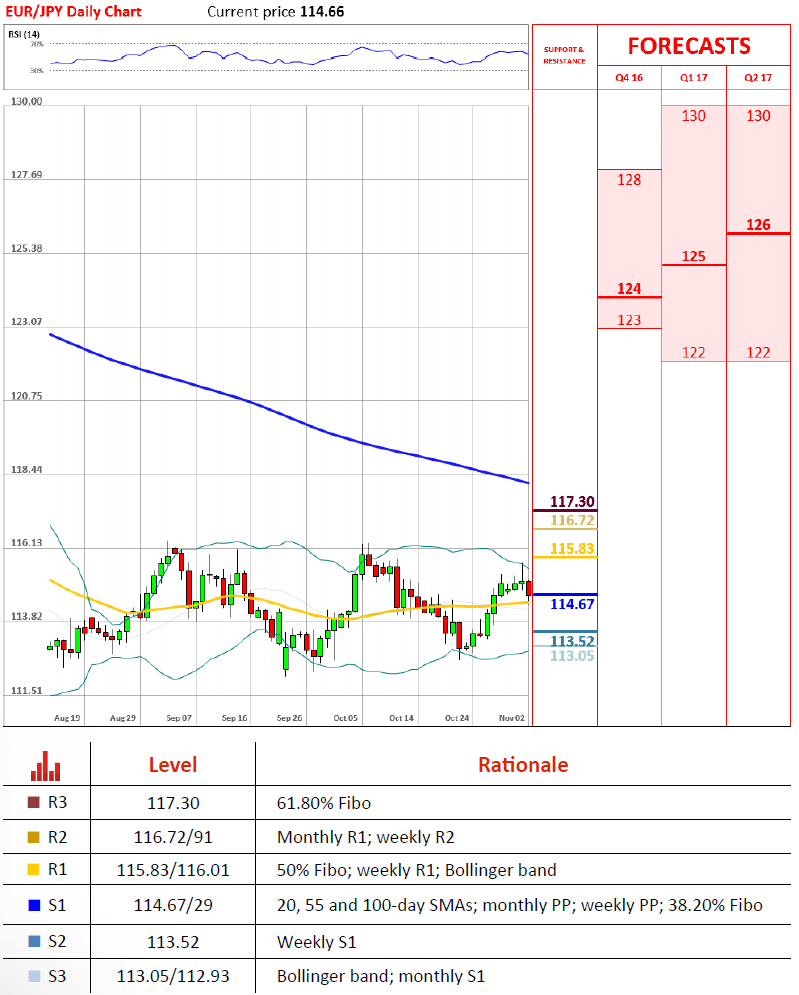Click the 117.30 cell in R3 row
799x995 pixels.
click(173, 803)
